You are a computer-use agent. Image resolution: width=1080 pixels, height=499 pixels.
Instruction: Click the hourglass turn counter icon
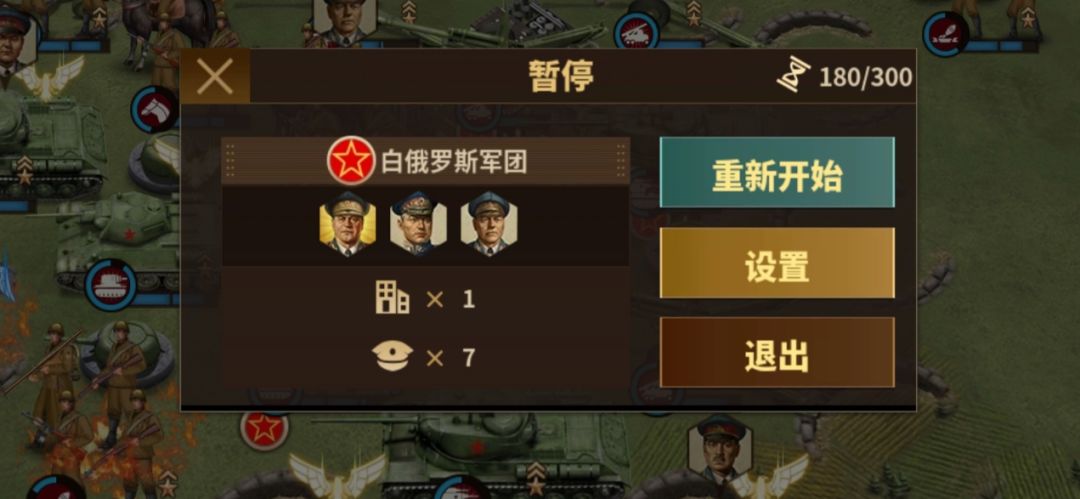[x=793, y=74]
